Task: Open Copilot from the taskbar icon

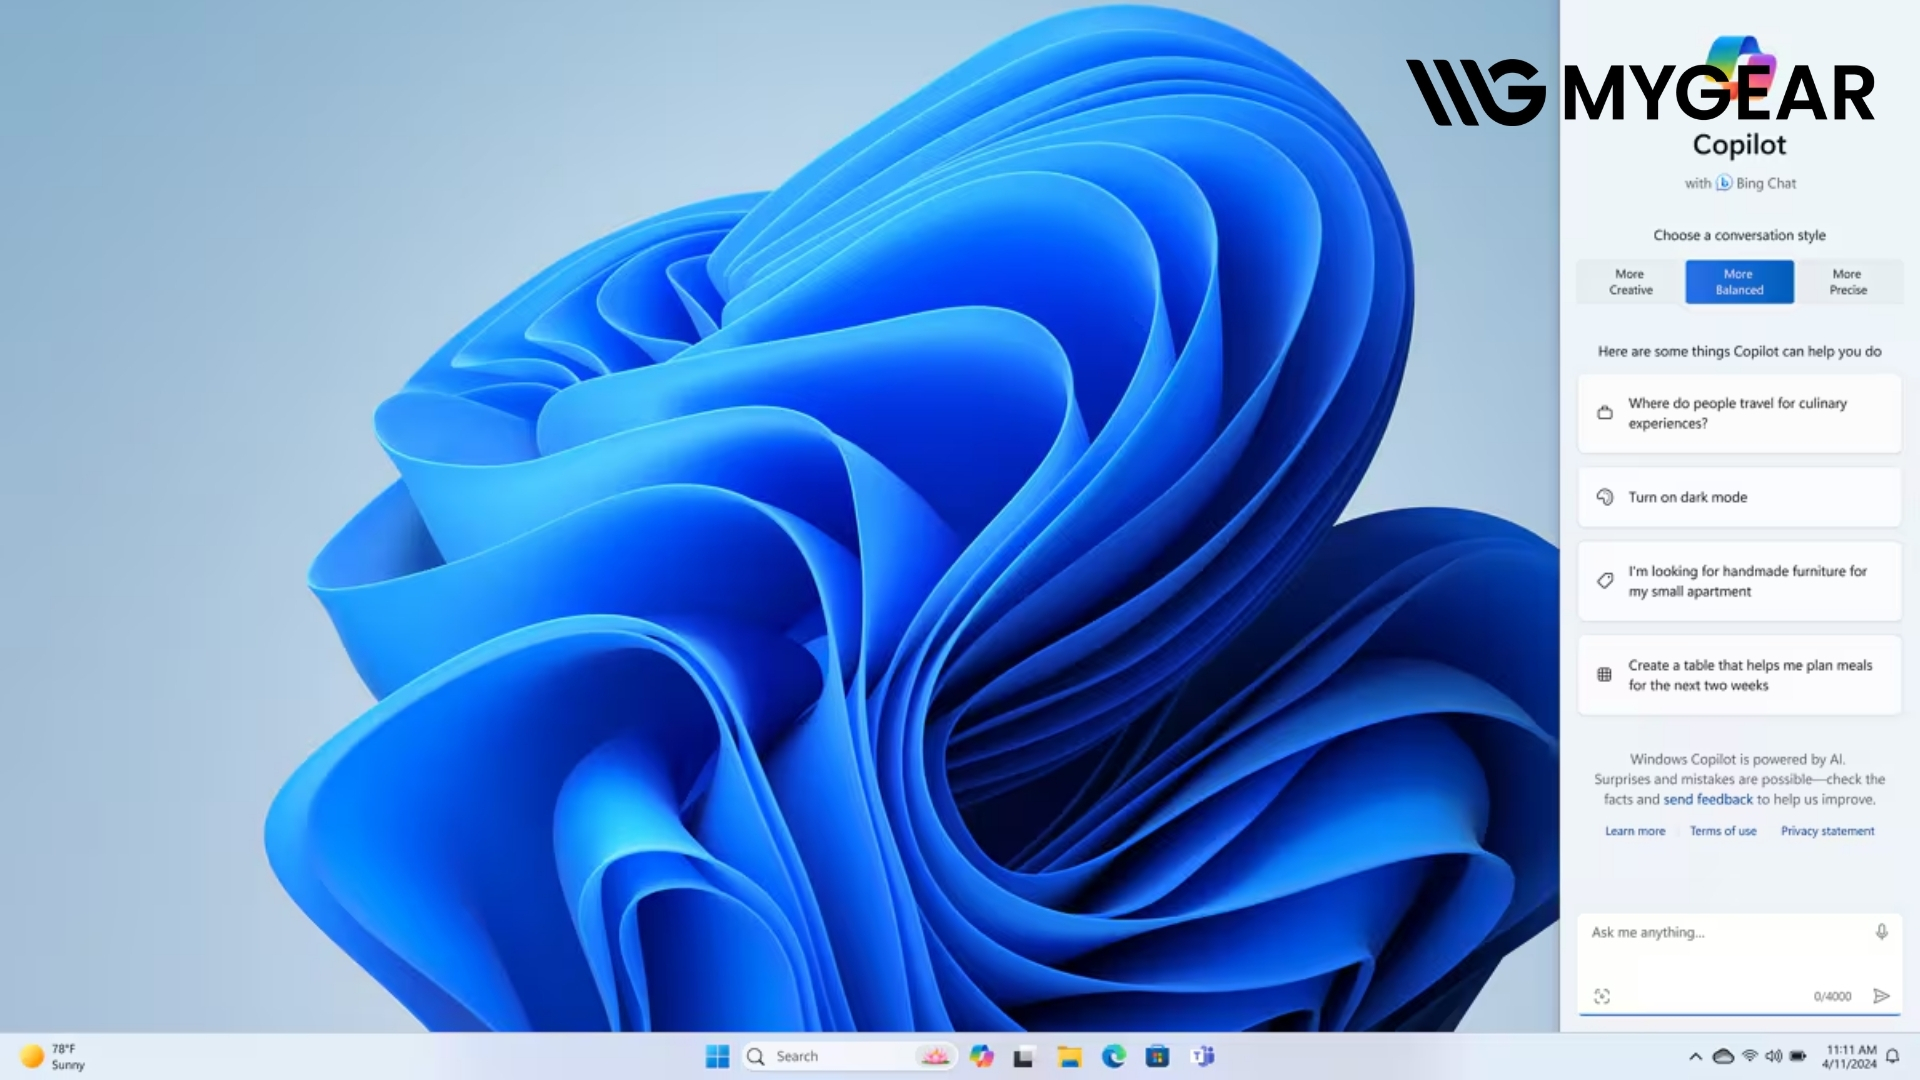Action: point(981,1056)
